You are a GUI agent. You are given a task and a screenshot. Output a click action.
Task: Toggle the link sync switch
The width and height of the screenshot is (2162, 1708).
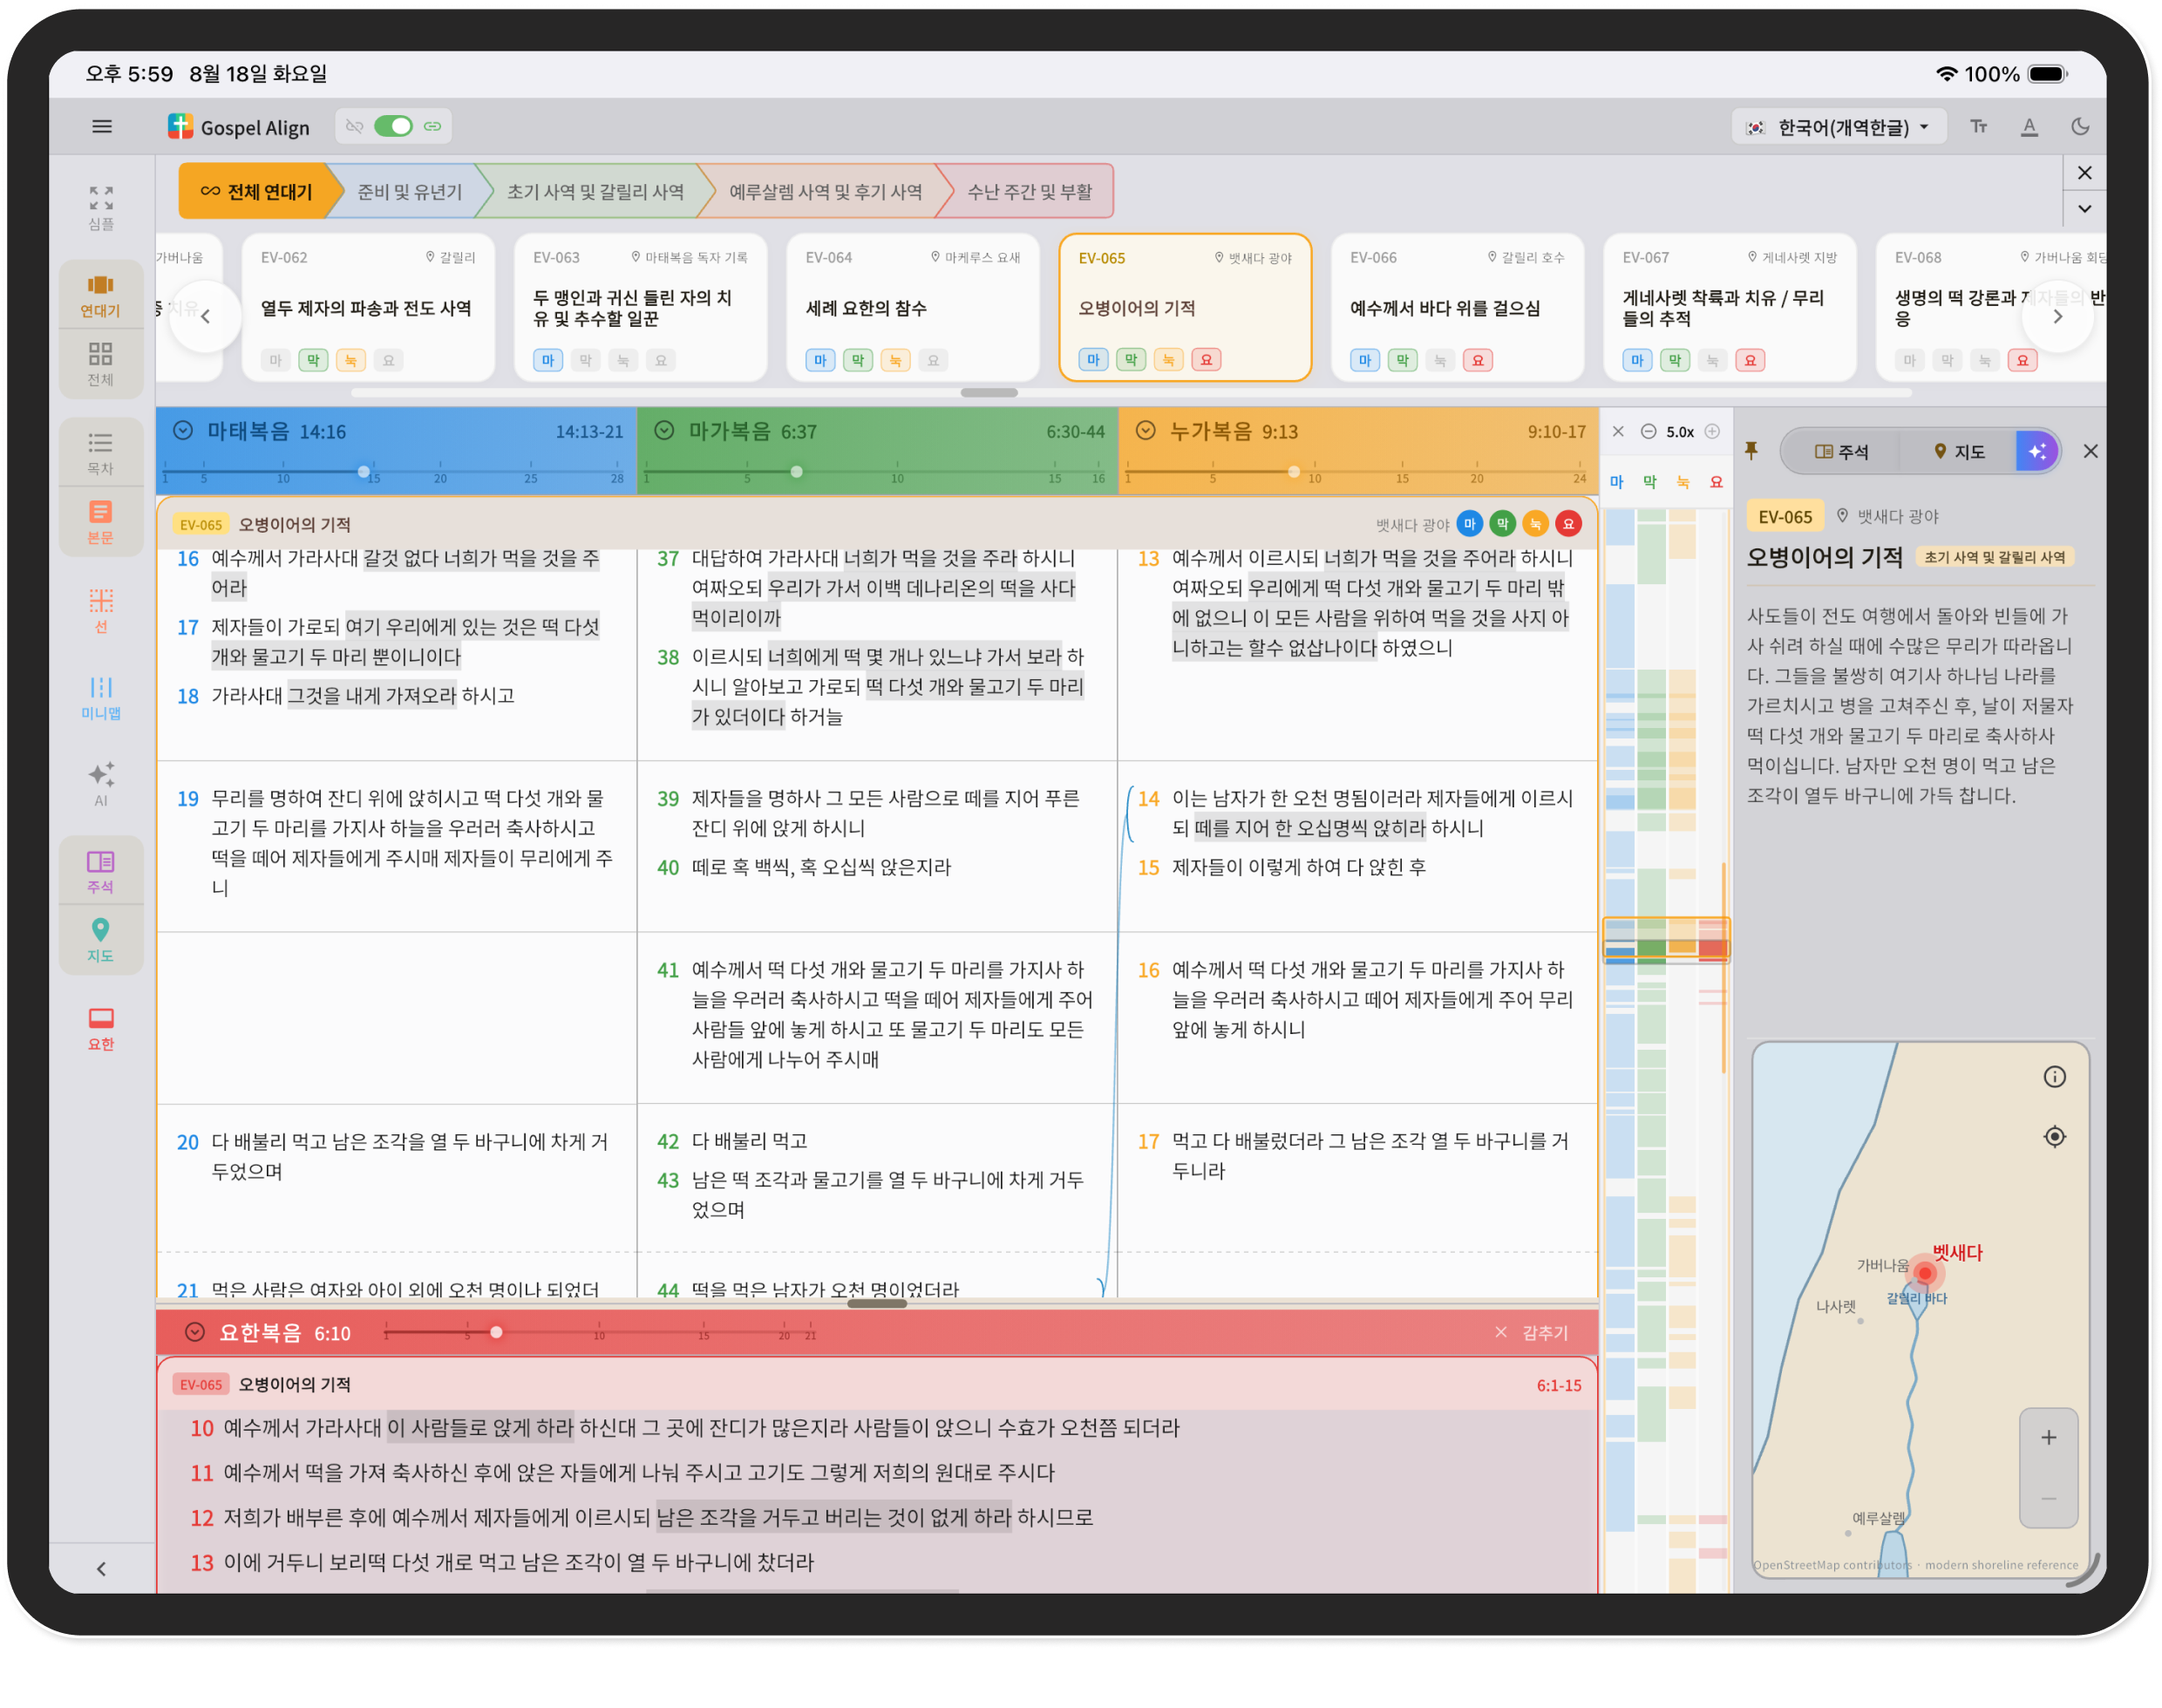click(393, 126)
